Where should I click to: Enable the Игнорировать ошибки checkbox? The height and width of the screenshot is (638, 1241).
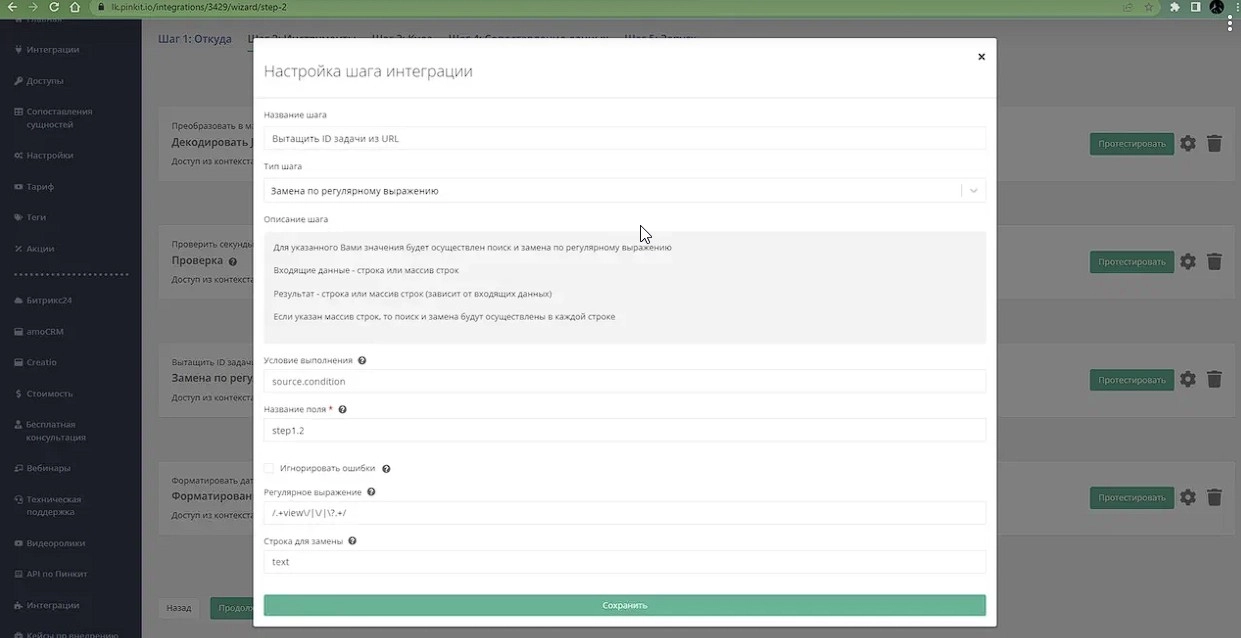pos(269,468)
